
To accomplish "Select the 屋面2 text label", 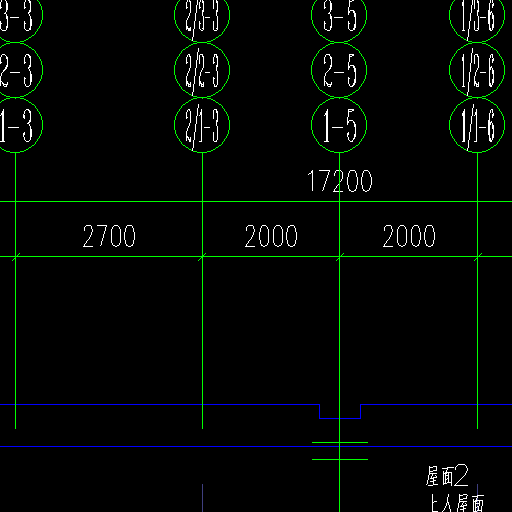I will tap(447, 475).
